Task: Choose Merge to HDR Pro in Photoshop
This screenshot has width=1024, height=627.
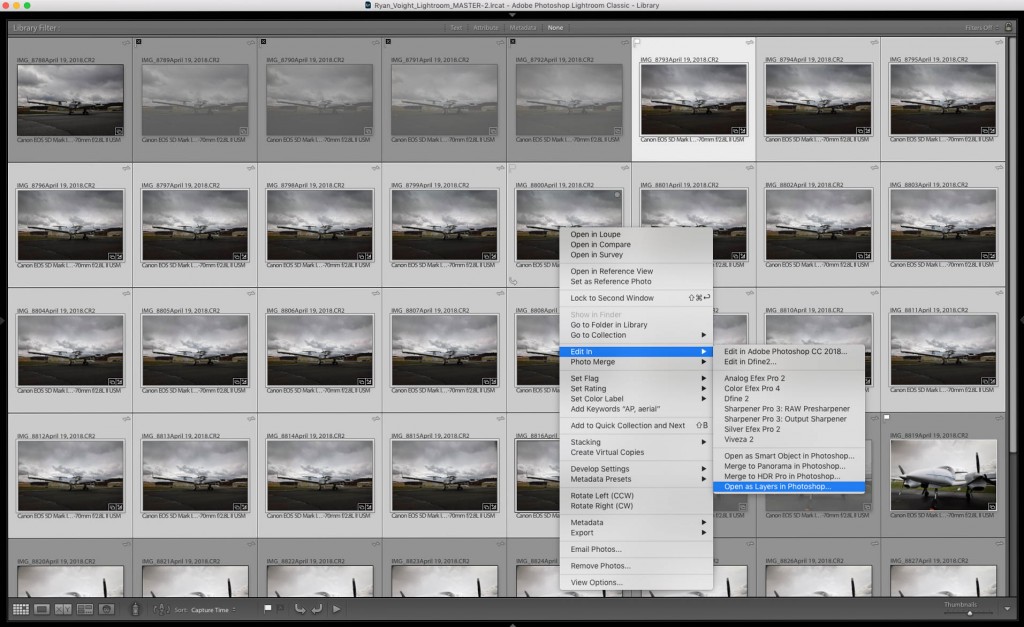Action: 789,476
